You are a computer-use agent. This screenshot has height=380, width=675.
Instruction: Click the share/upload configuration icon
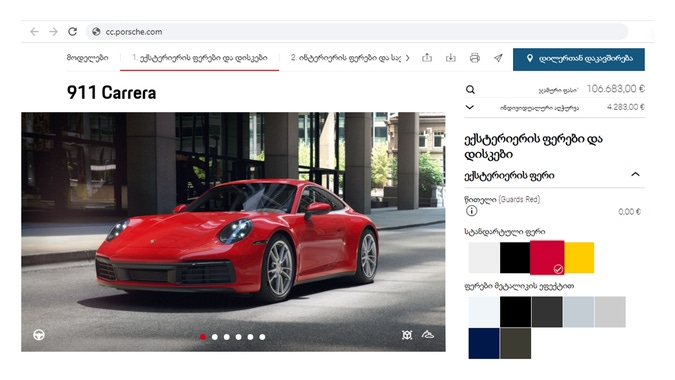click(x=427, y=58)
